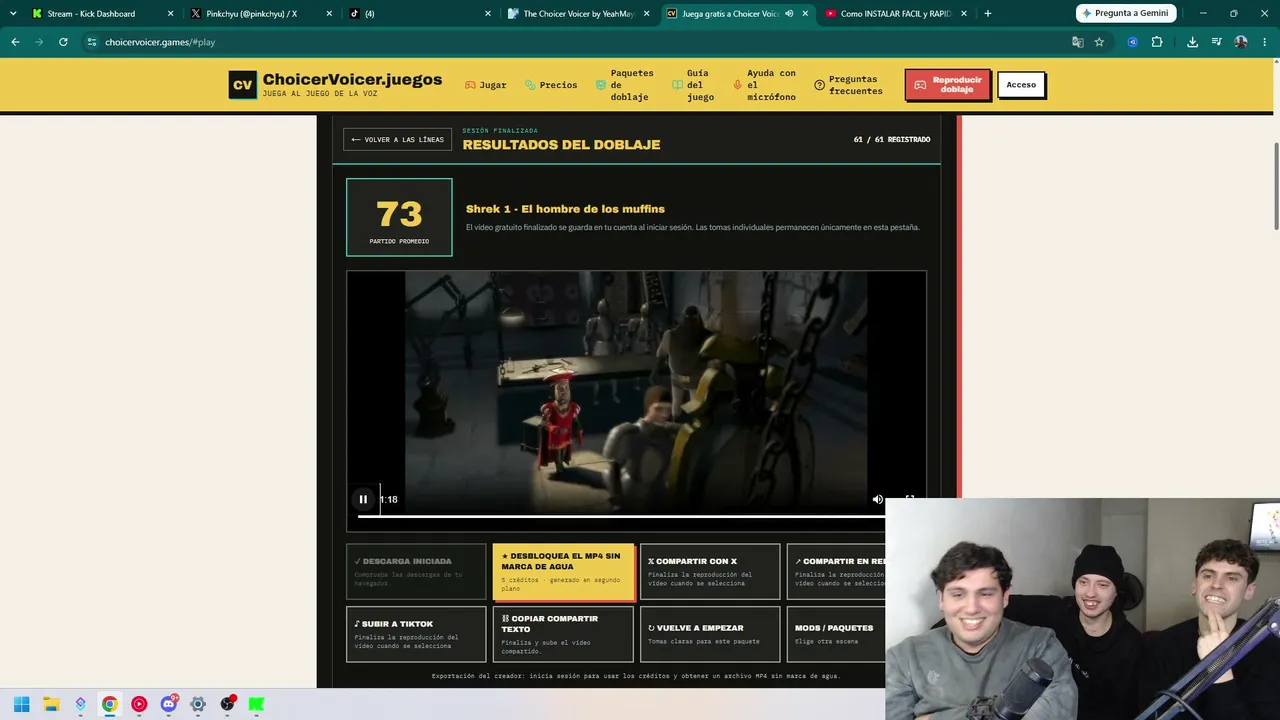The height and width of the screenshot is (720, 1280).
Task: Open Paquetes de doblaje nav item
Action: point(624,85)
